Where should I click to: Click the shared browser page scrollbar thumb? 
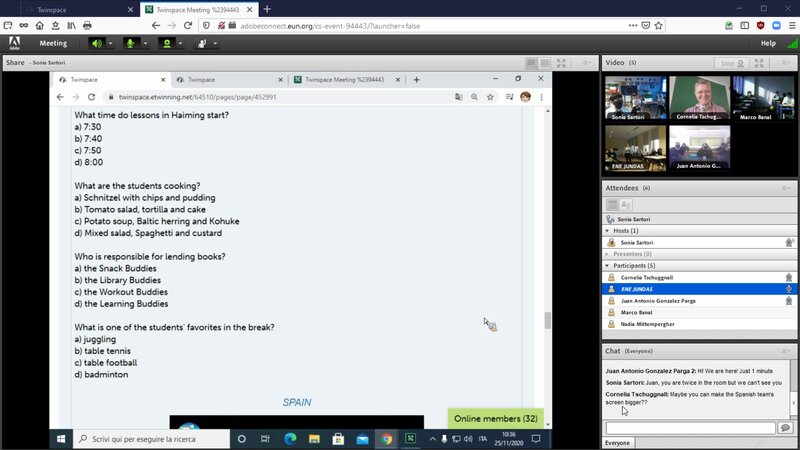point(548,321)
